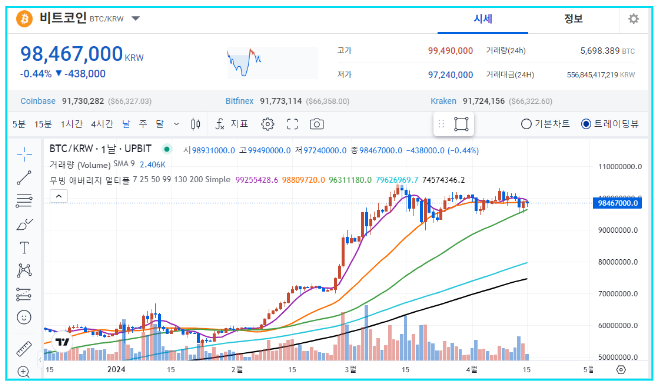Open the candlestick chart type selector
The width and height of the screenshot is (659, 388).
click(x=195, y=124)
